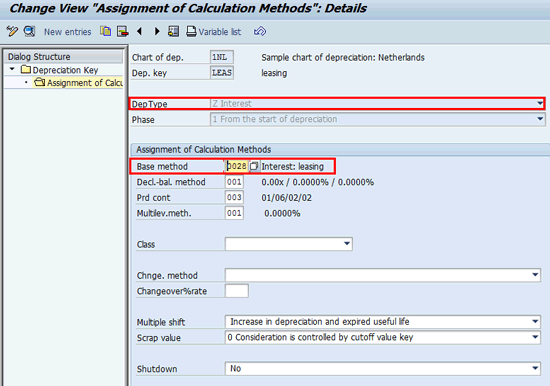Click the Copy As toolbar icon
The image size is (550, 386).
pos(106,32)
